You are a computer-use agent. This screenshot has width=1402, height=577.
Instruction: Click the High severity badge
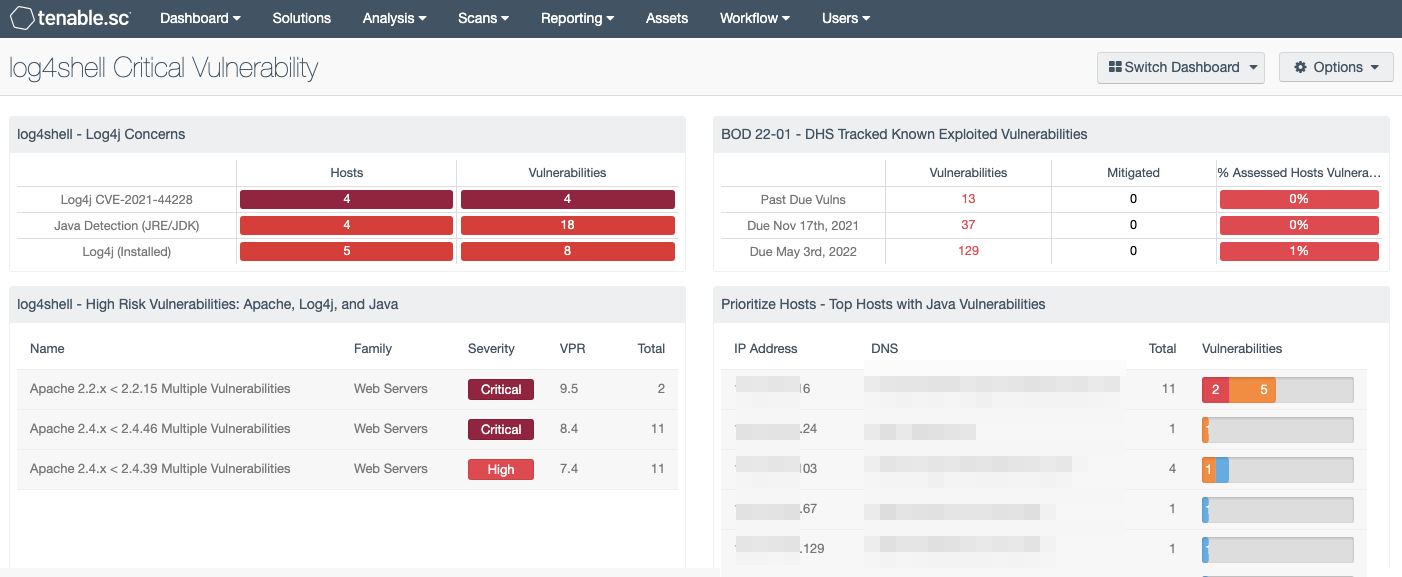[x=501, y=469]
